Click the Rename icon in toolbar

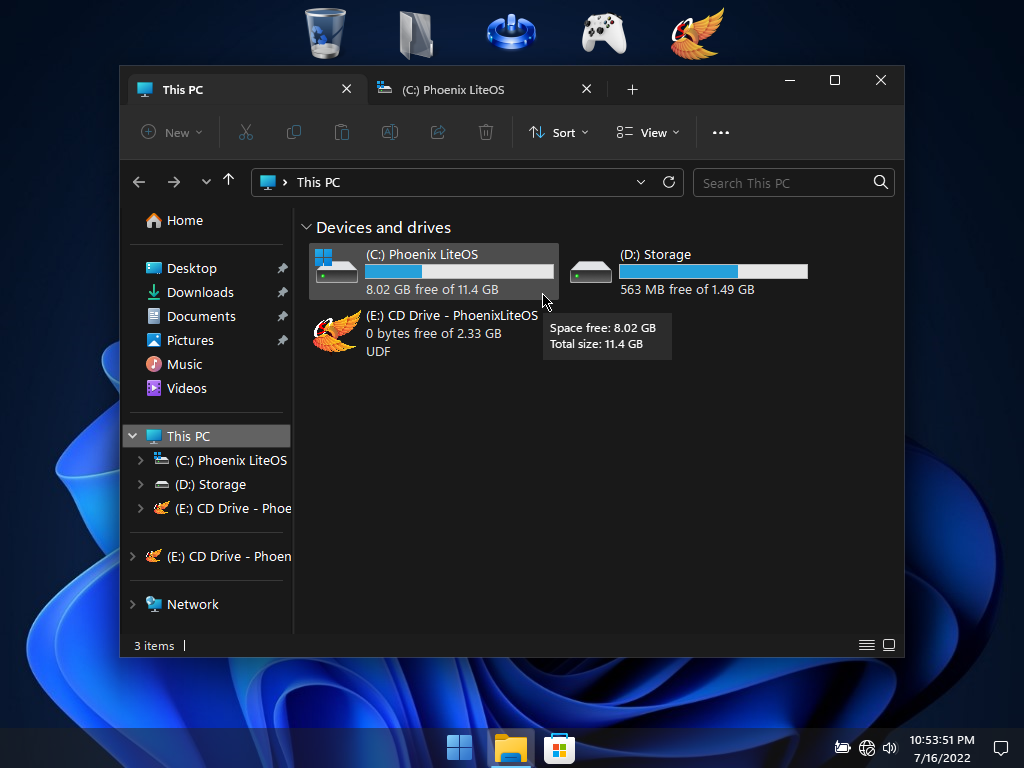point(390,132)
